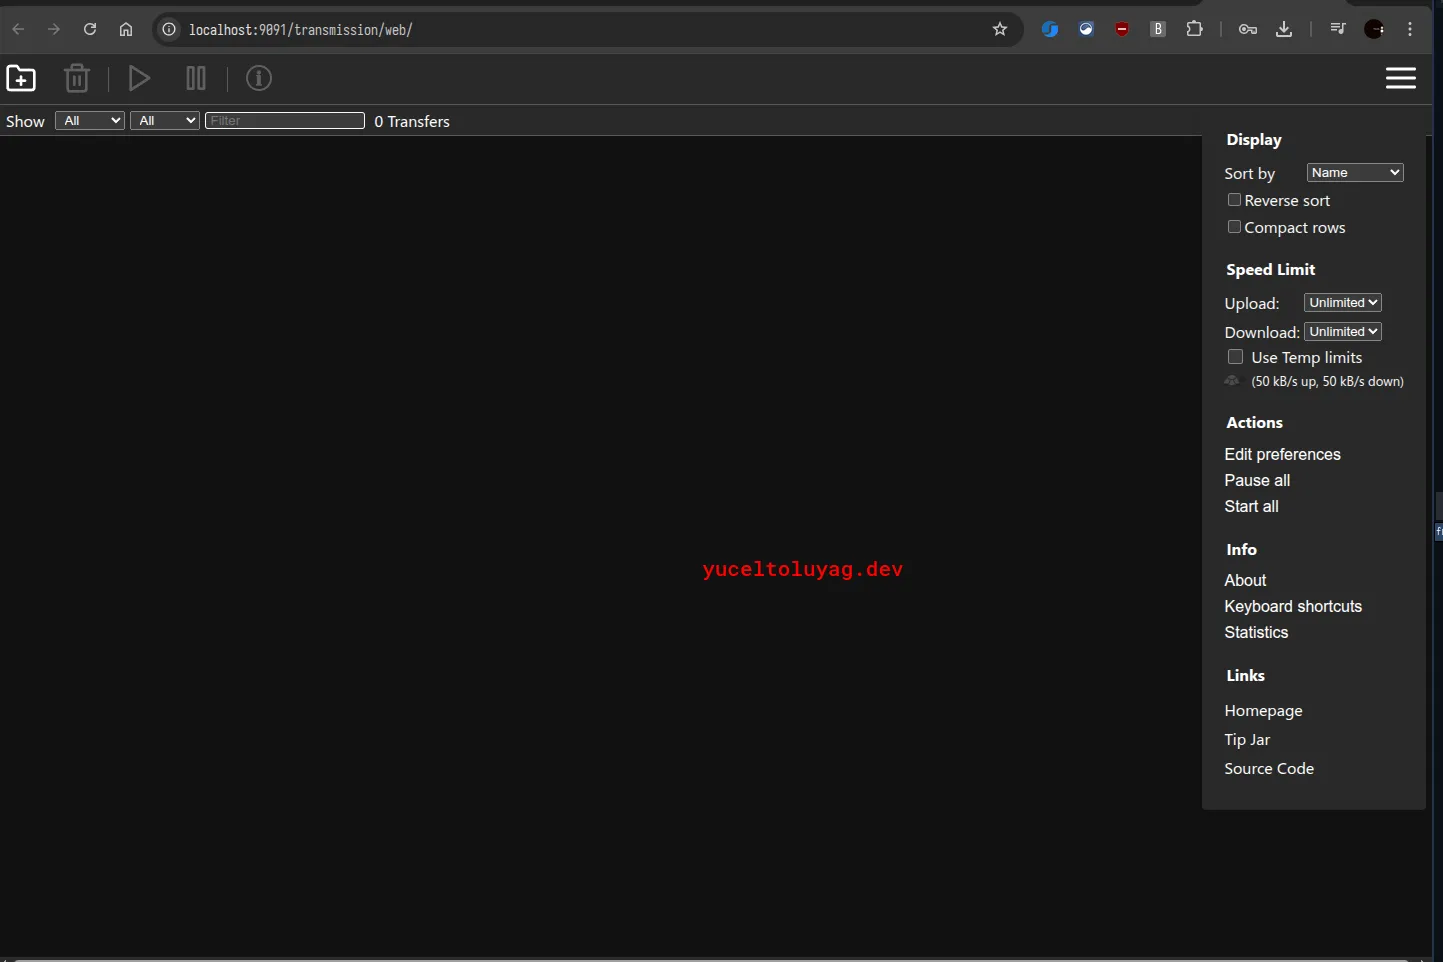Go forward in browser history
The height and width of the screenshot is (962, 1443).
click(x=54, y=29)
